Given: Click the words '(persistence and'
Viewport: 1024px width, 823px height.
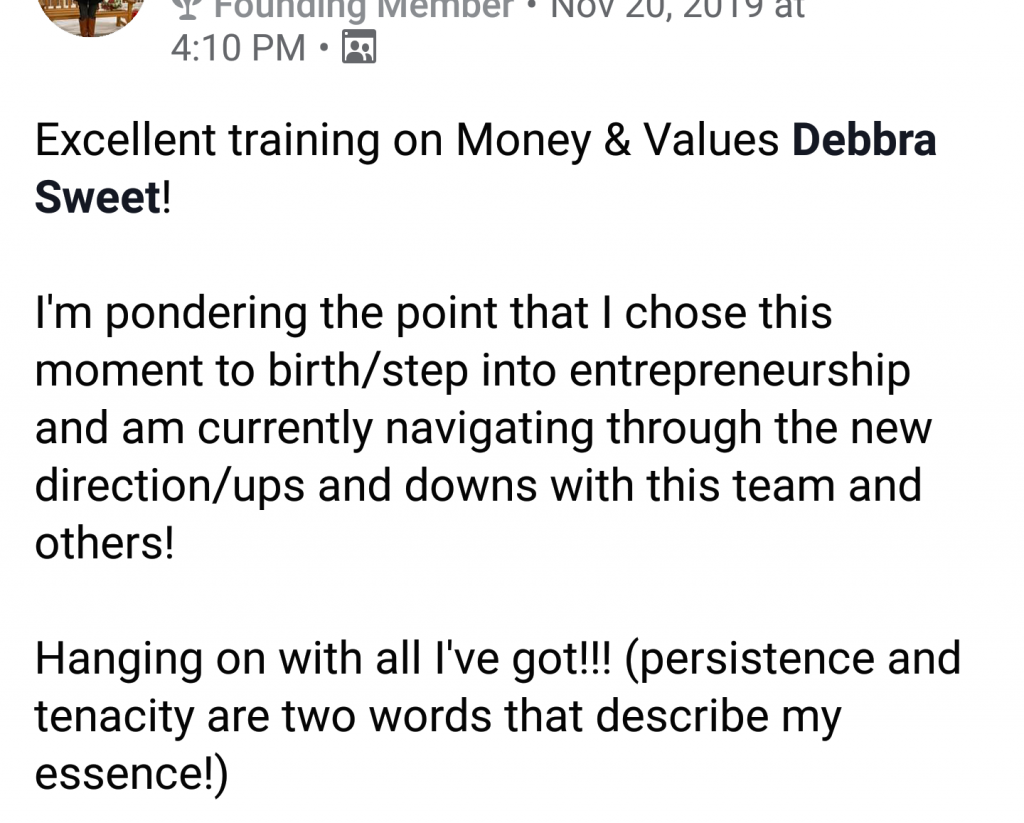Looking at the screenshot, I should click(x=792, y=658).
